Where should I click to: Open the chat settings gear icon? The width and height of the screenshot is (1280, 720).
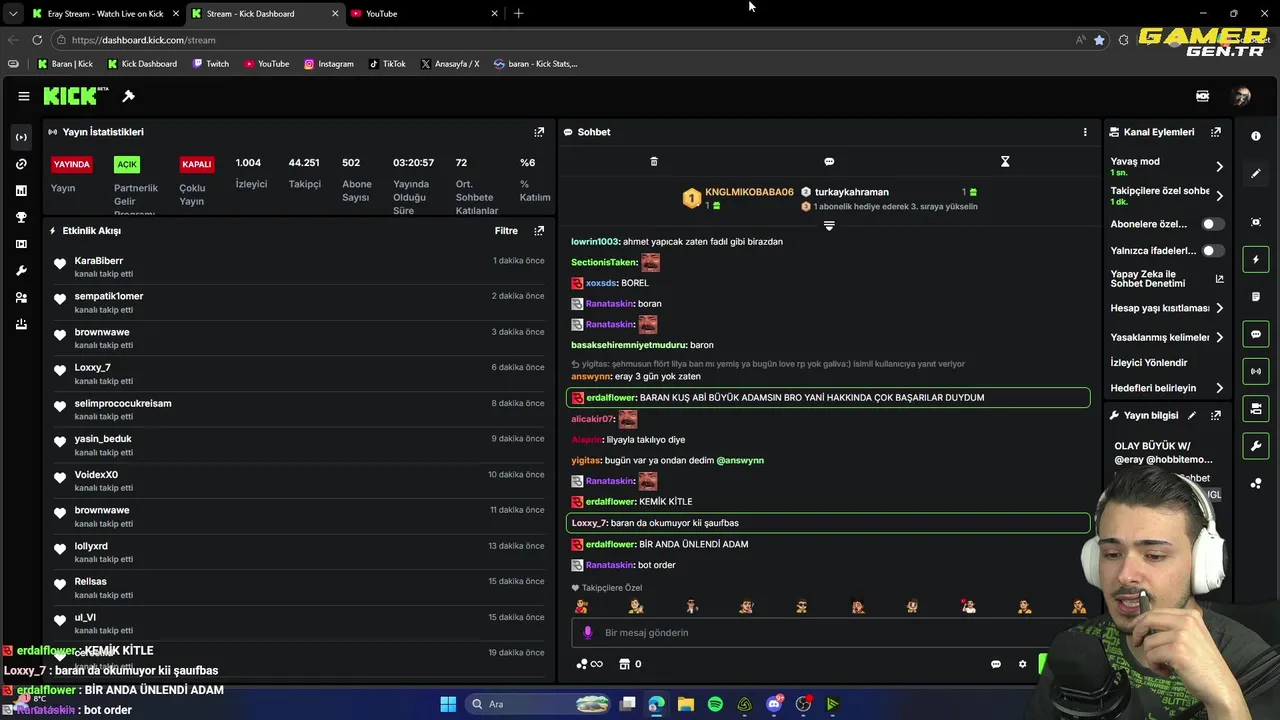[1022, 664]
